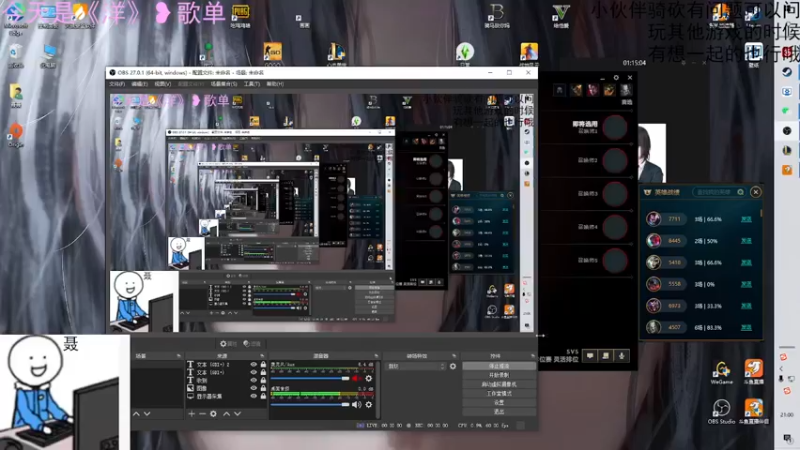Open PUBG desktop shortcut
The image size is (800, 450).
pyautogui.click(x=240, y=15)
